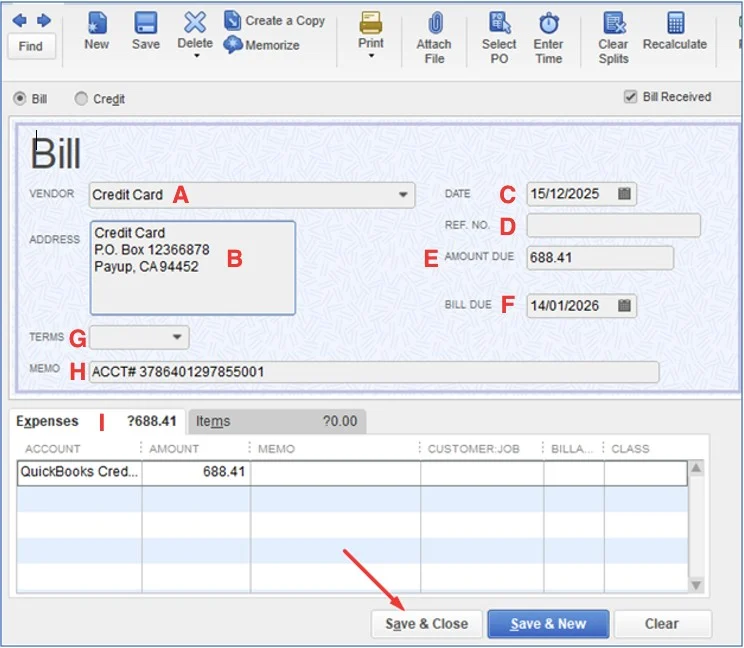Click the Delete X icon

[195, 22]
